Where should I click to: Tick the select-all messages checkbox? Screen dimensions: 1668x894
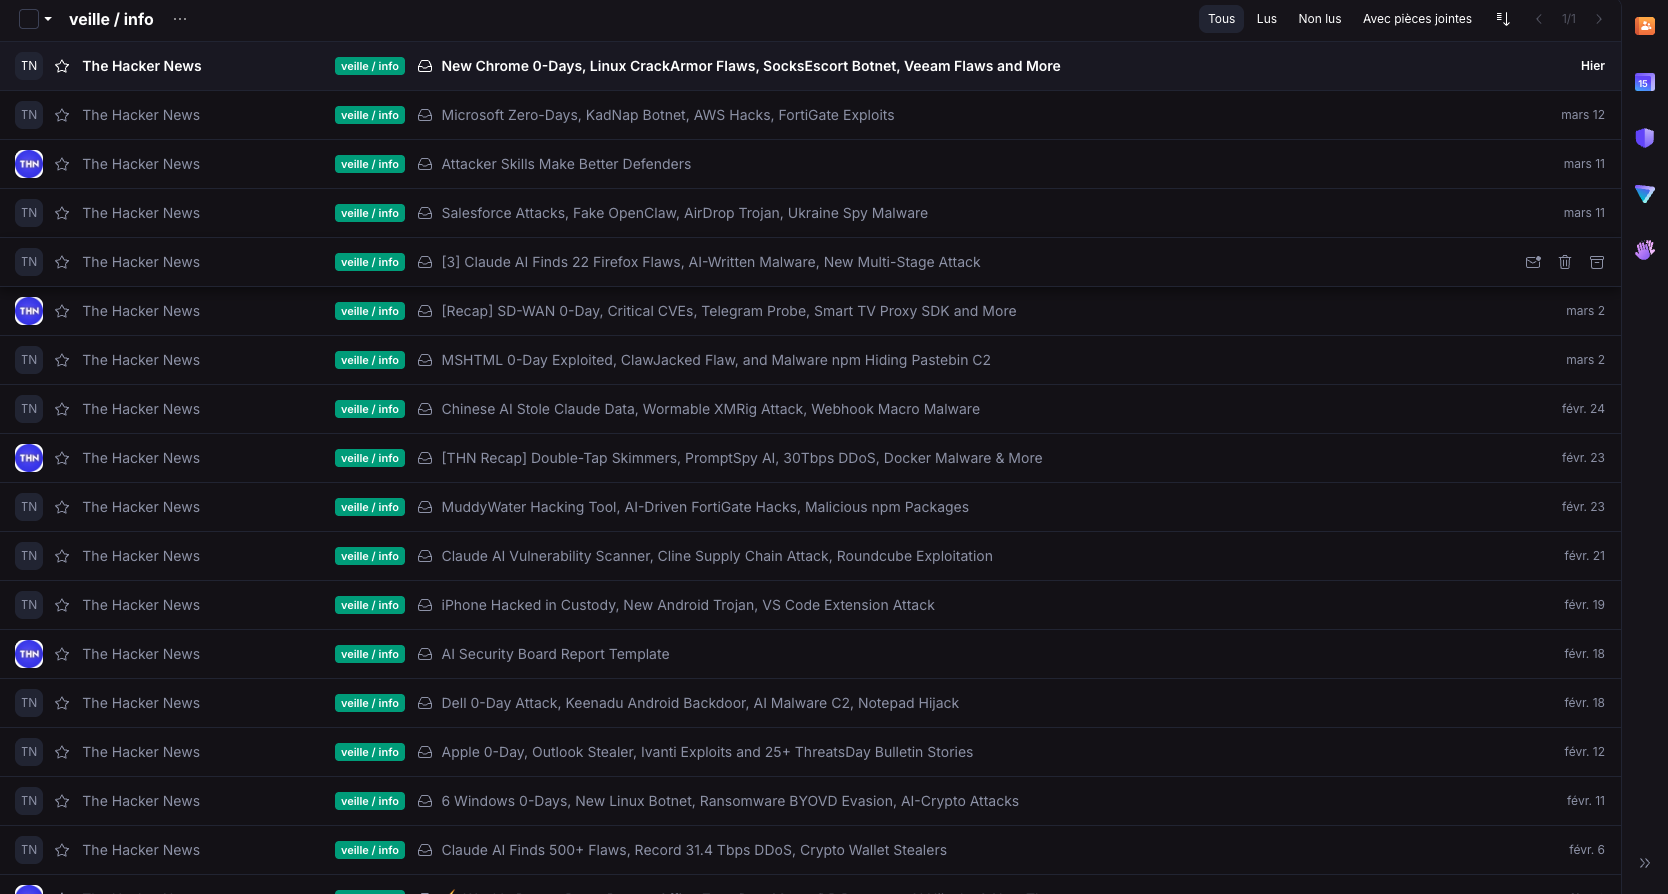[29, 19]
